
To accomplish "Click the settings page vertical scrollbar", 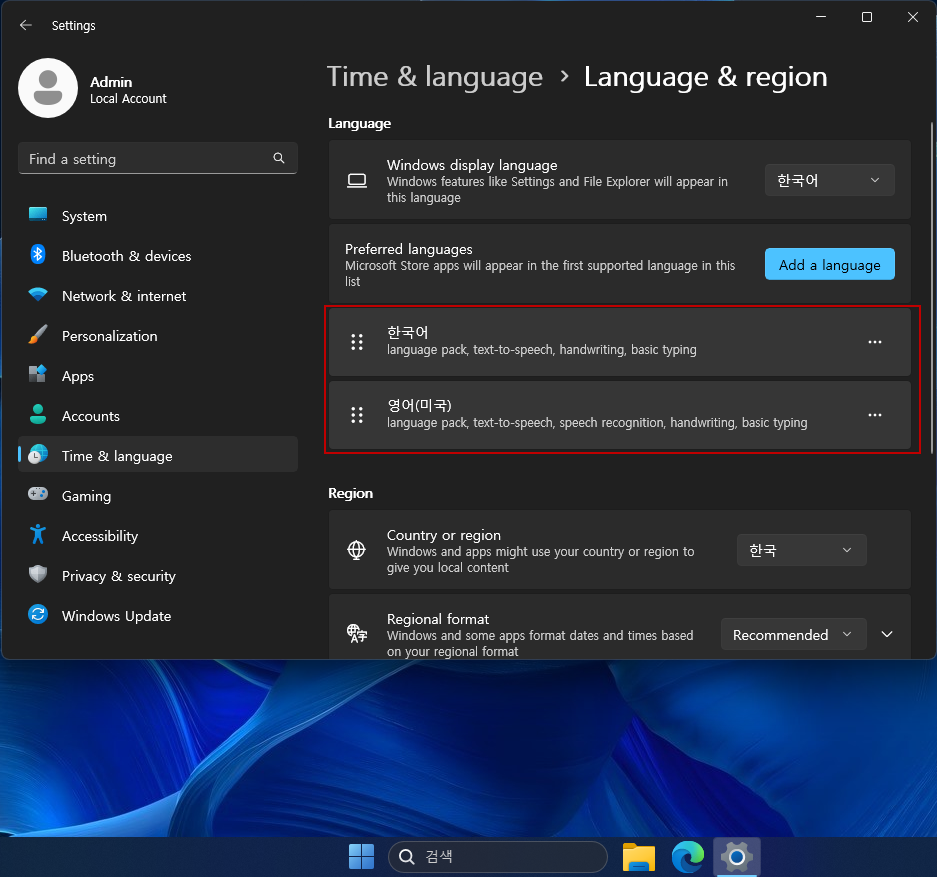I will pos(931,287).
